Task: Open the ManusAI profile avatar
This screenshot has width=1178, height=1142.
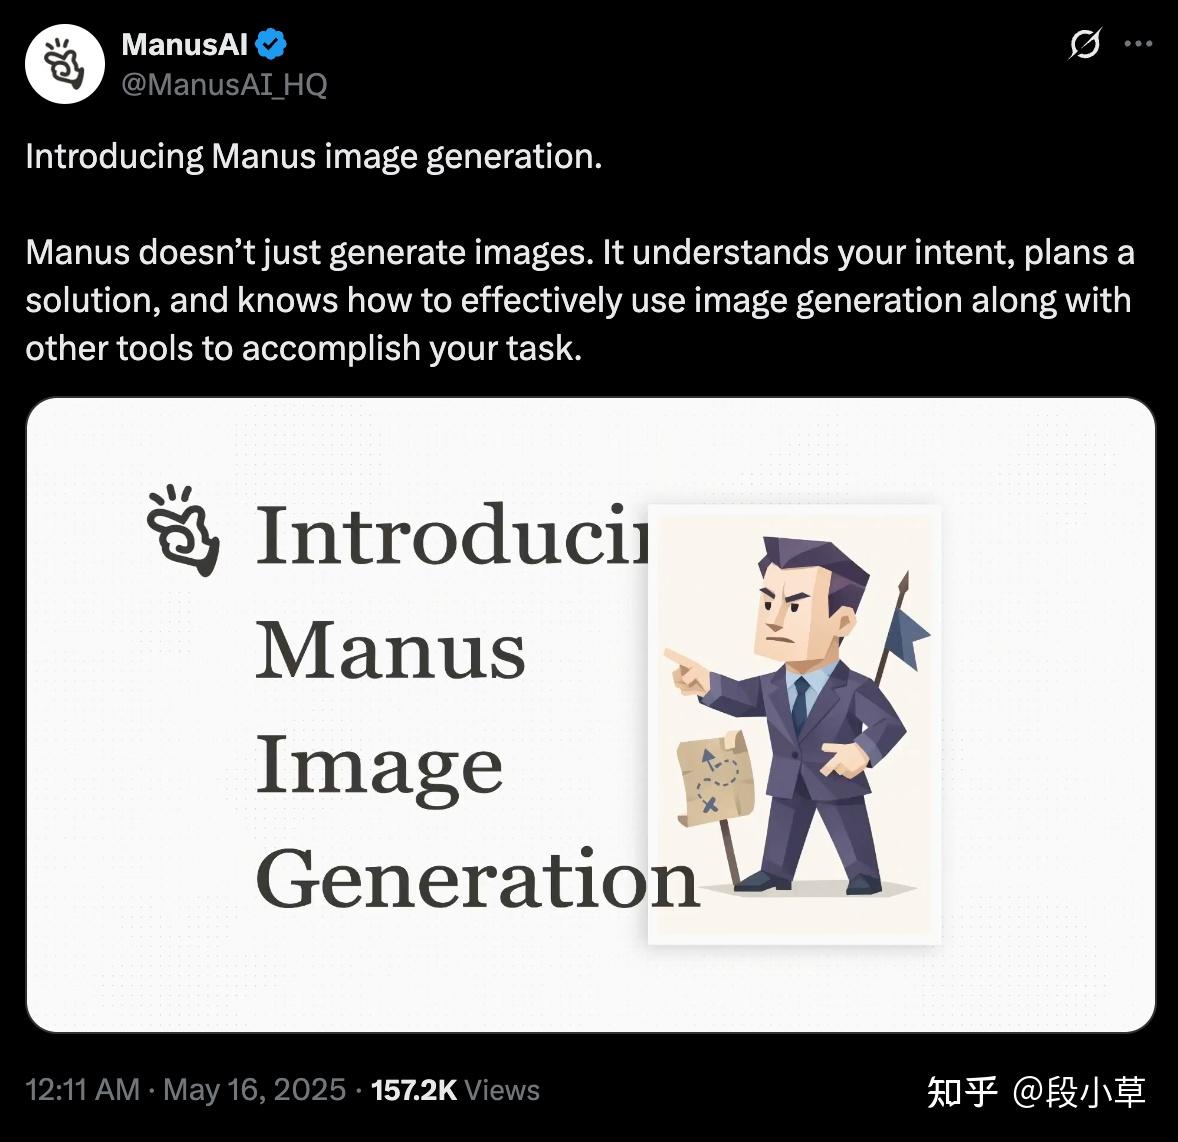Action: (65, 64)
